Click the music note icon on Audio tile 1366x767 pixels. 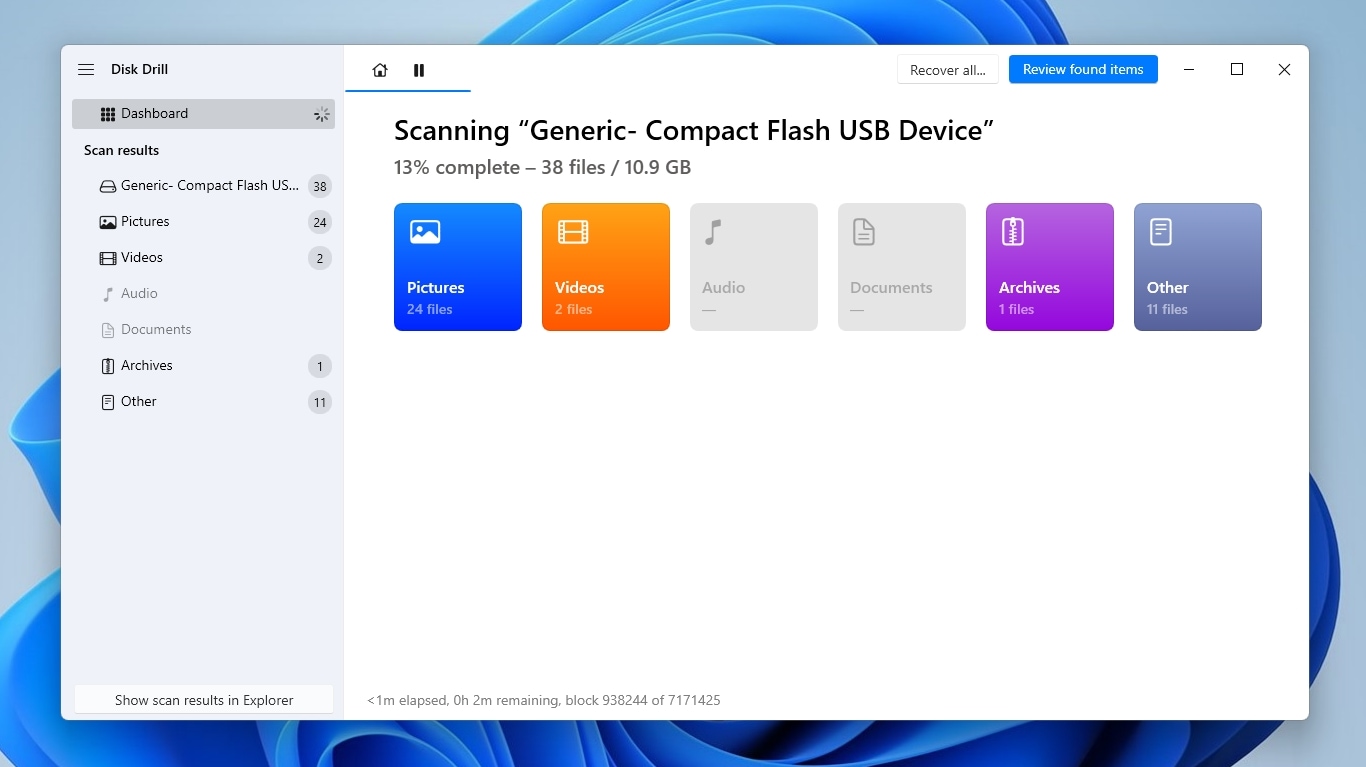click(x=712, y=232)
